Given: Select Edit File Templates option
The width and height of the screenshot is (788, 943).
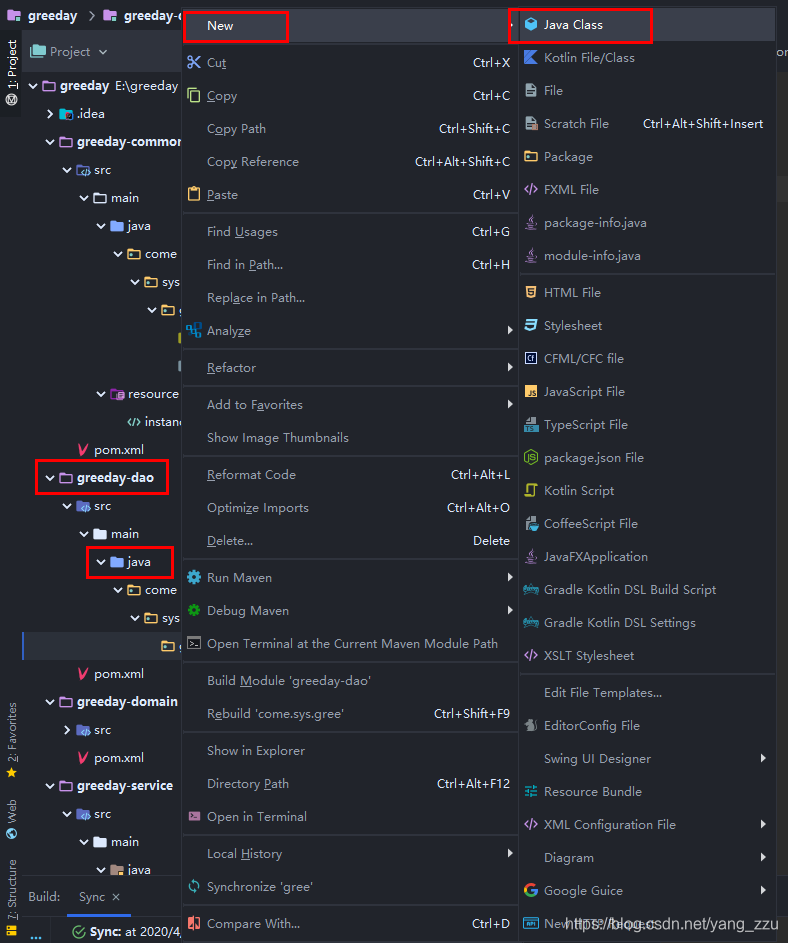Looking at the screenshot, I should click(x=647, y=693).
